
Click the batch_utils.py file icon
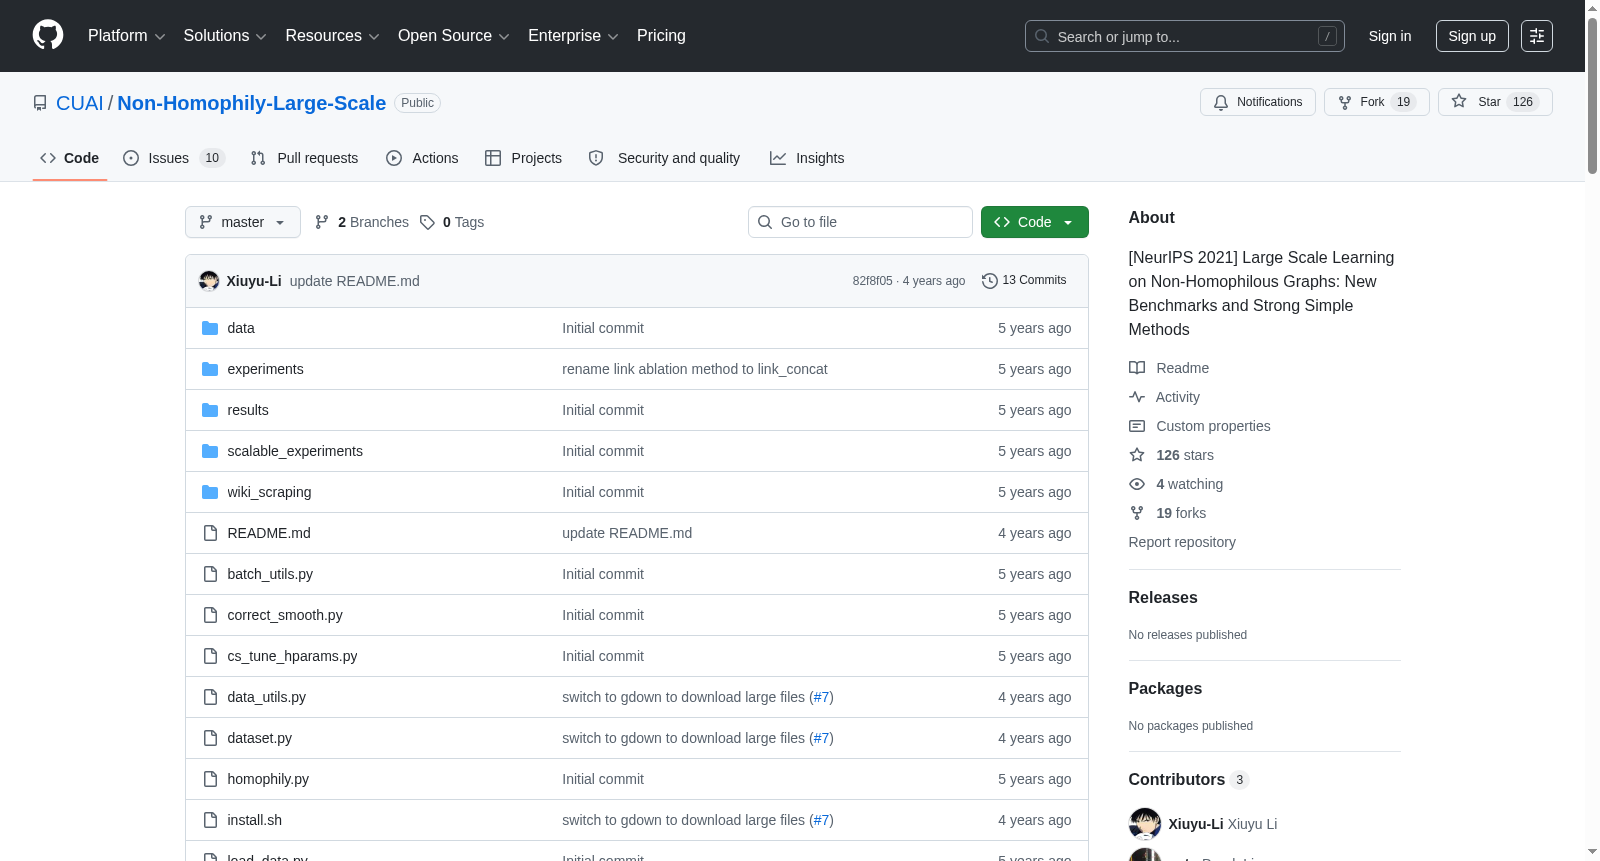pos(210,574)
